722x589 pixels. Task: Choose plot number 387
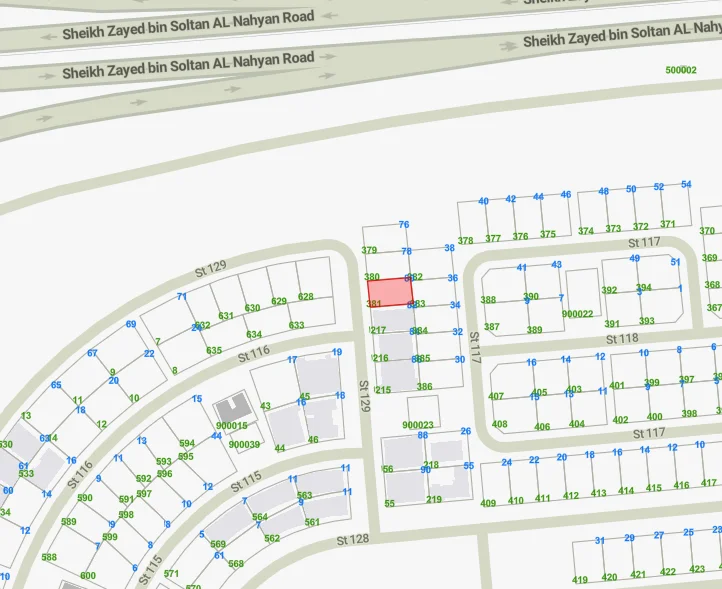(490, 327)
